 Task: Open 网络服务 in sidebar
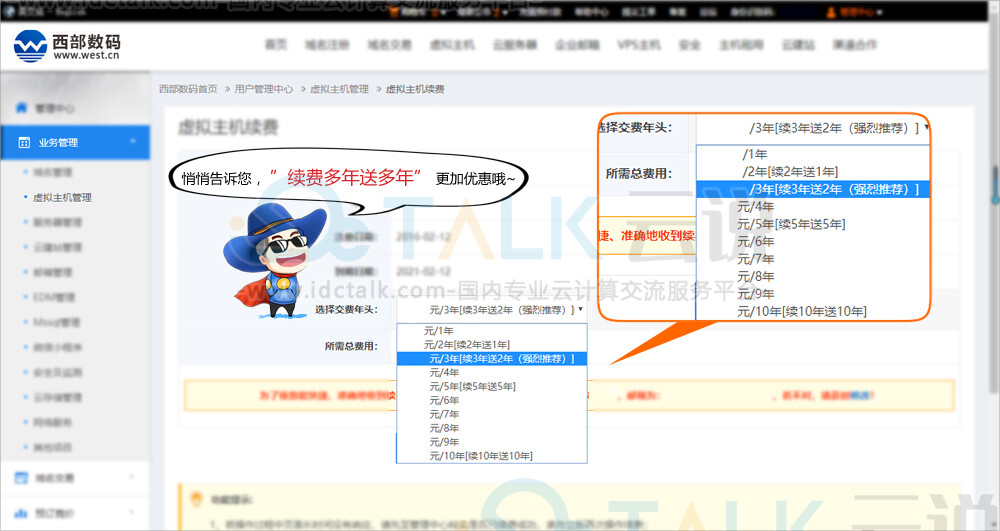pos(53,422)
